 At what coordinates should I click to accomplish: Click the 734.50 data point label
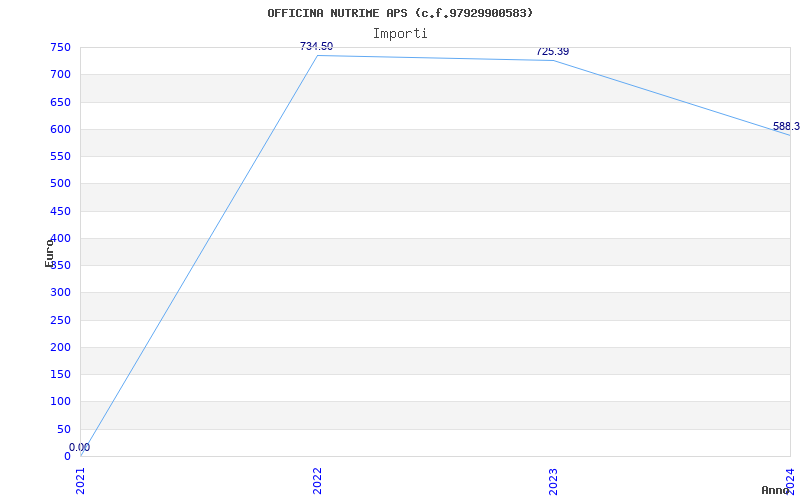(316, 46)
